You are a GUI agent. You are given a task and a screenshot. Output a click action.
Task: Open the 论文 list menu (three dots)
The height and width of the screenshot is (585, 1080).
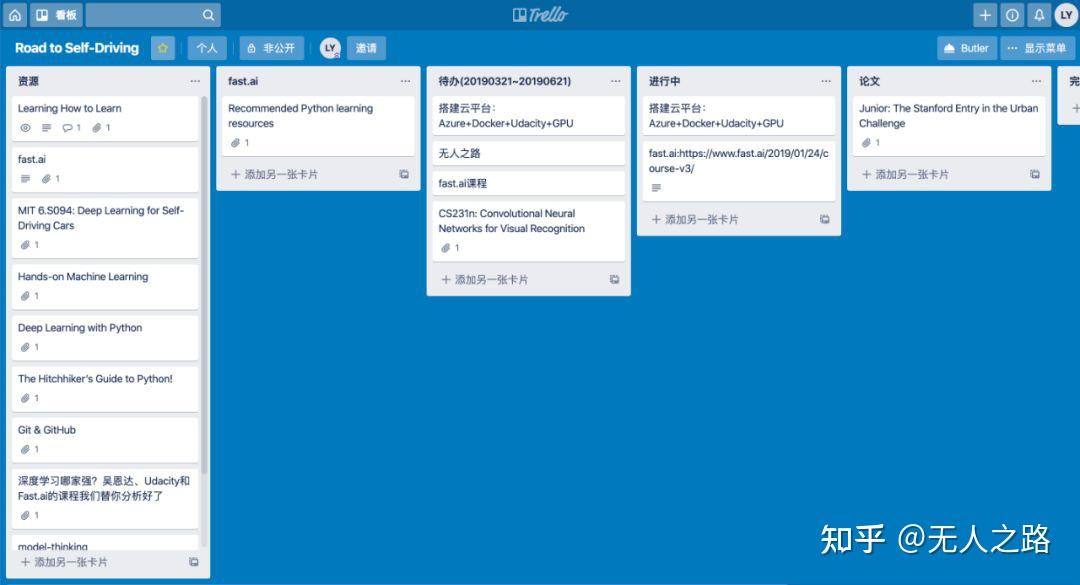pyautogui.click(x=1036, y=81)
